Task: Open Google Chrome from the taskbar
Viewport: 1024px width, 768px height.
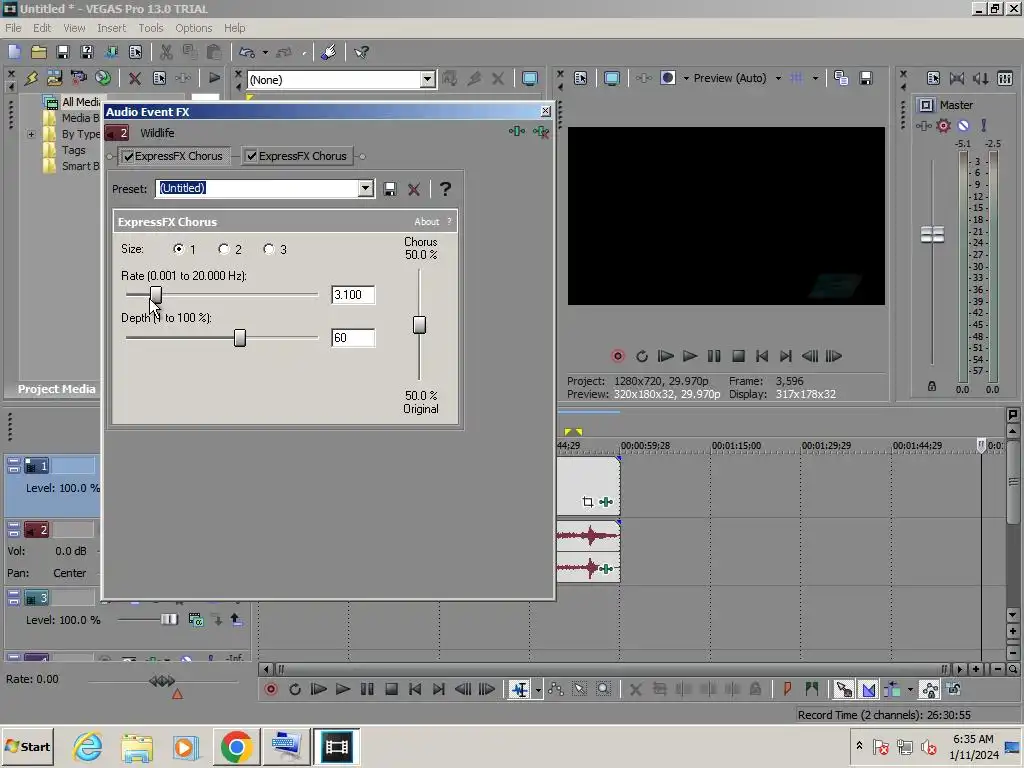Action: (x=236, y=746)
